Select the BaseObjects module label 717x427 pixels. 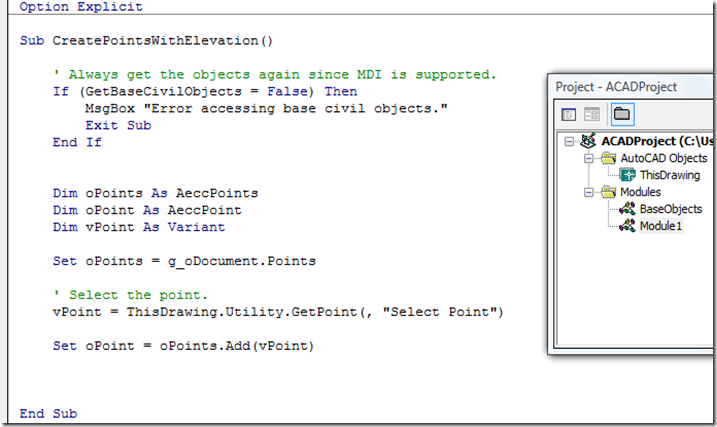click(x=671, y=209)
